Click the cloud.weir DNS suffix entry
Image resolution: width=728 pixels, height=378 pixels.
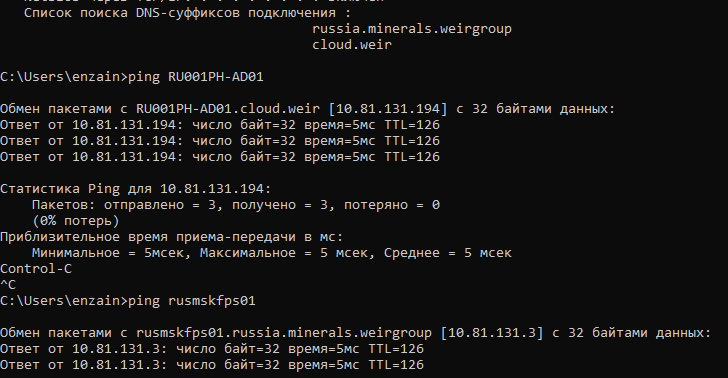pyautogui.click(x=352, y=45)
